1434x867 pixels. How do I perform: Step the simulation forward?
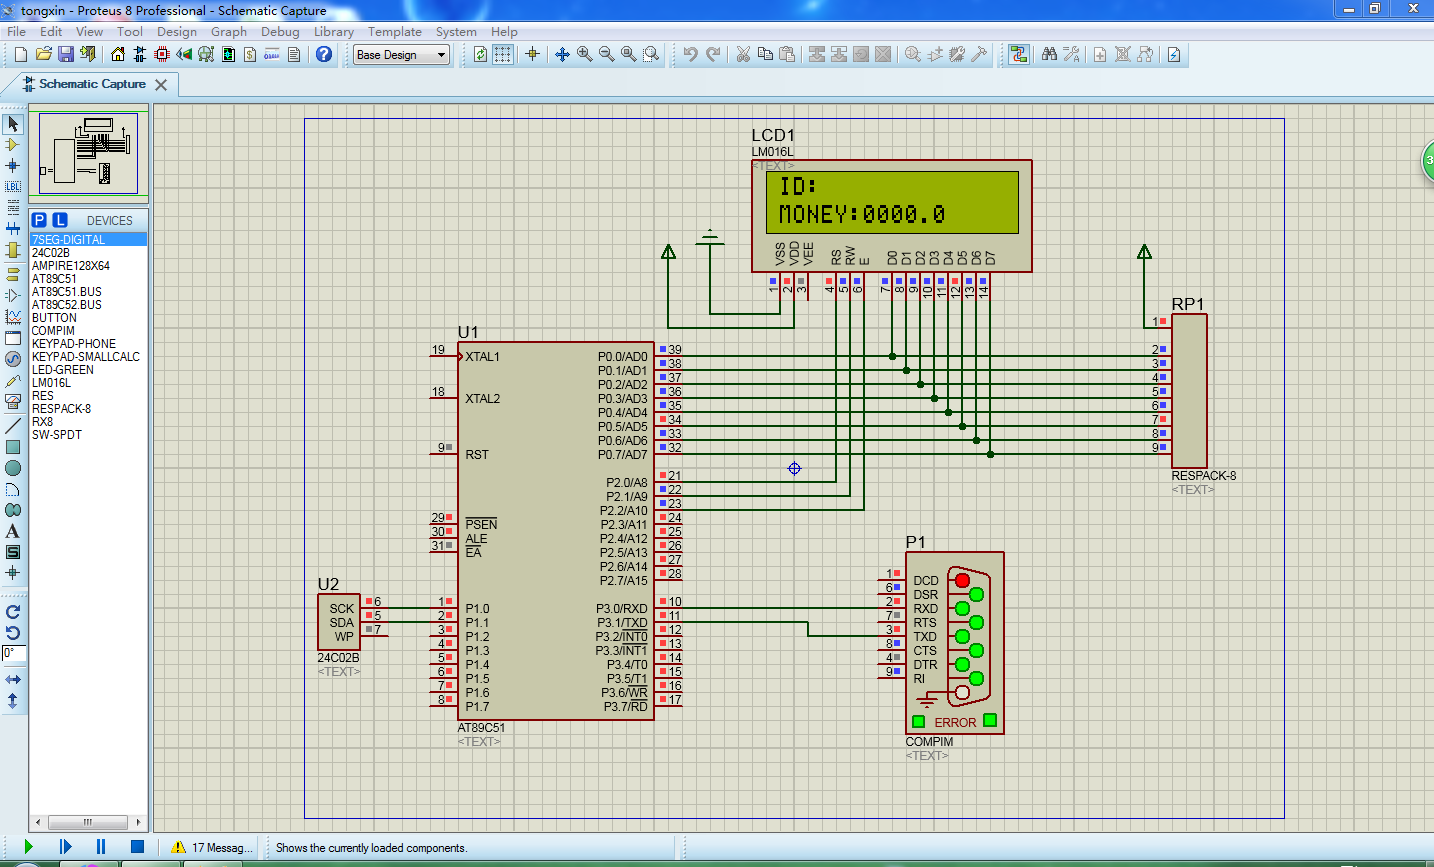(65, 847)
